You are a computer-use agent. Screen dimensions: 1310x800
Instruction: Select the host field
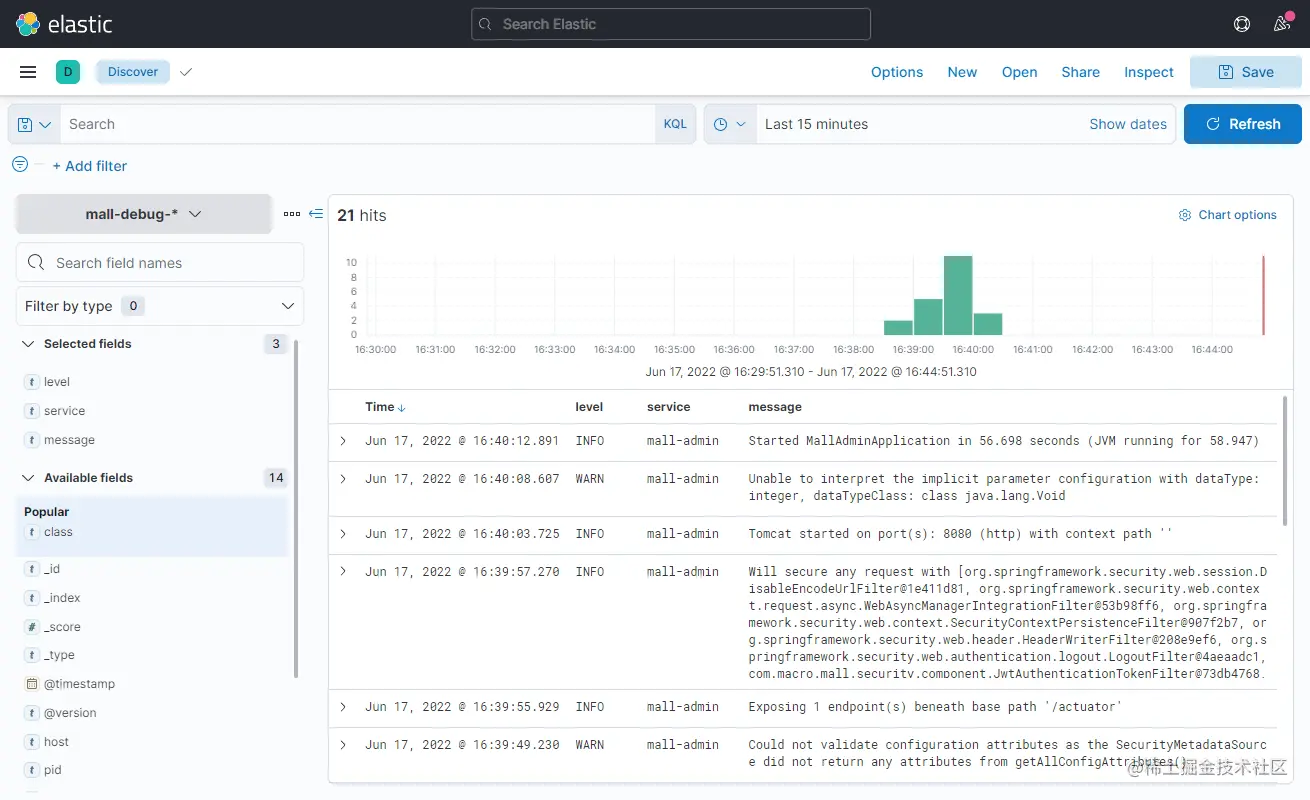[56, 742]
